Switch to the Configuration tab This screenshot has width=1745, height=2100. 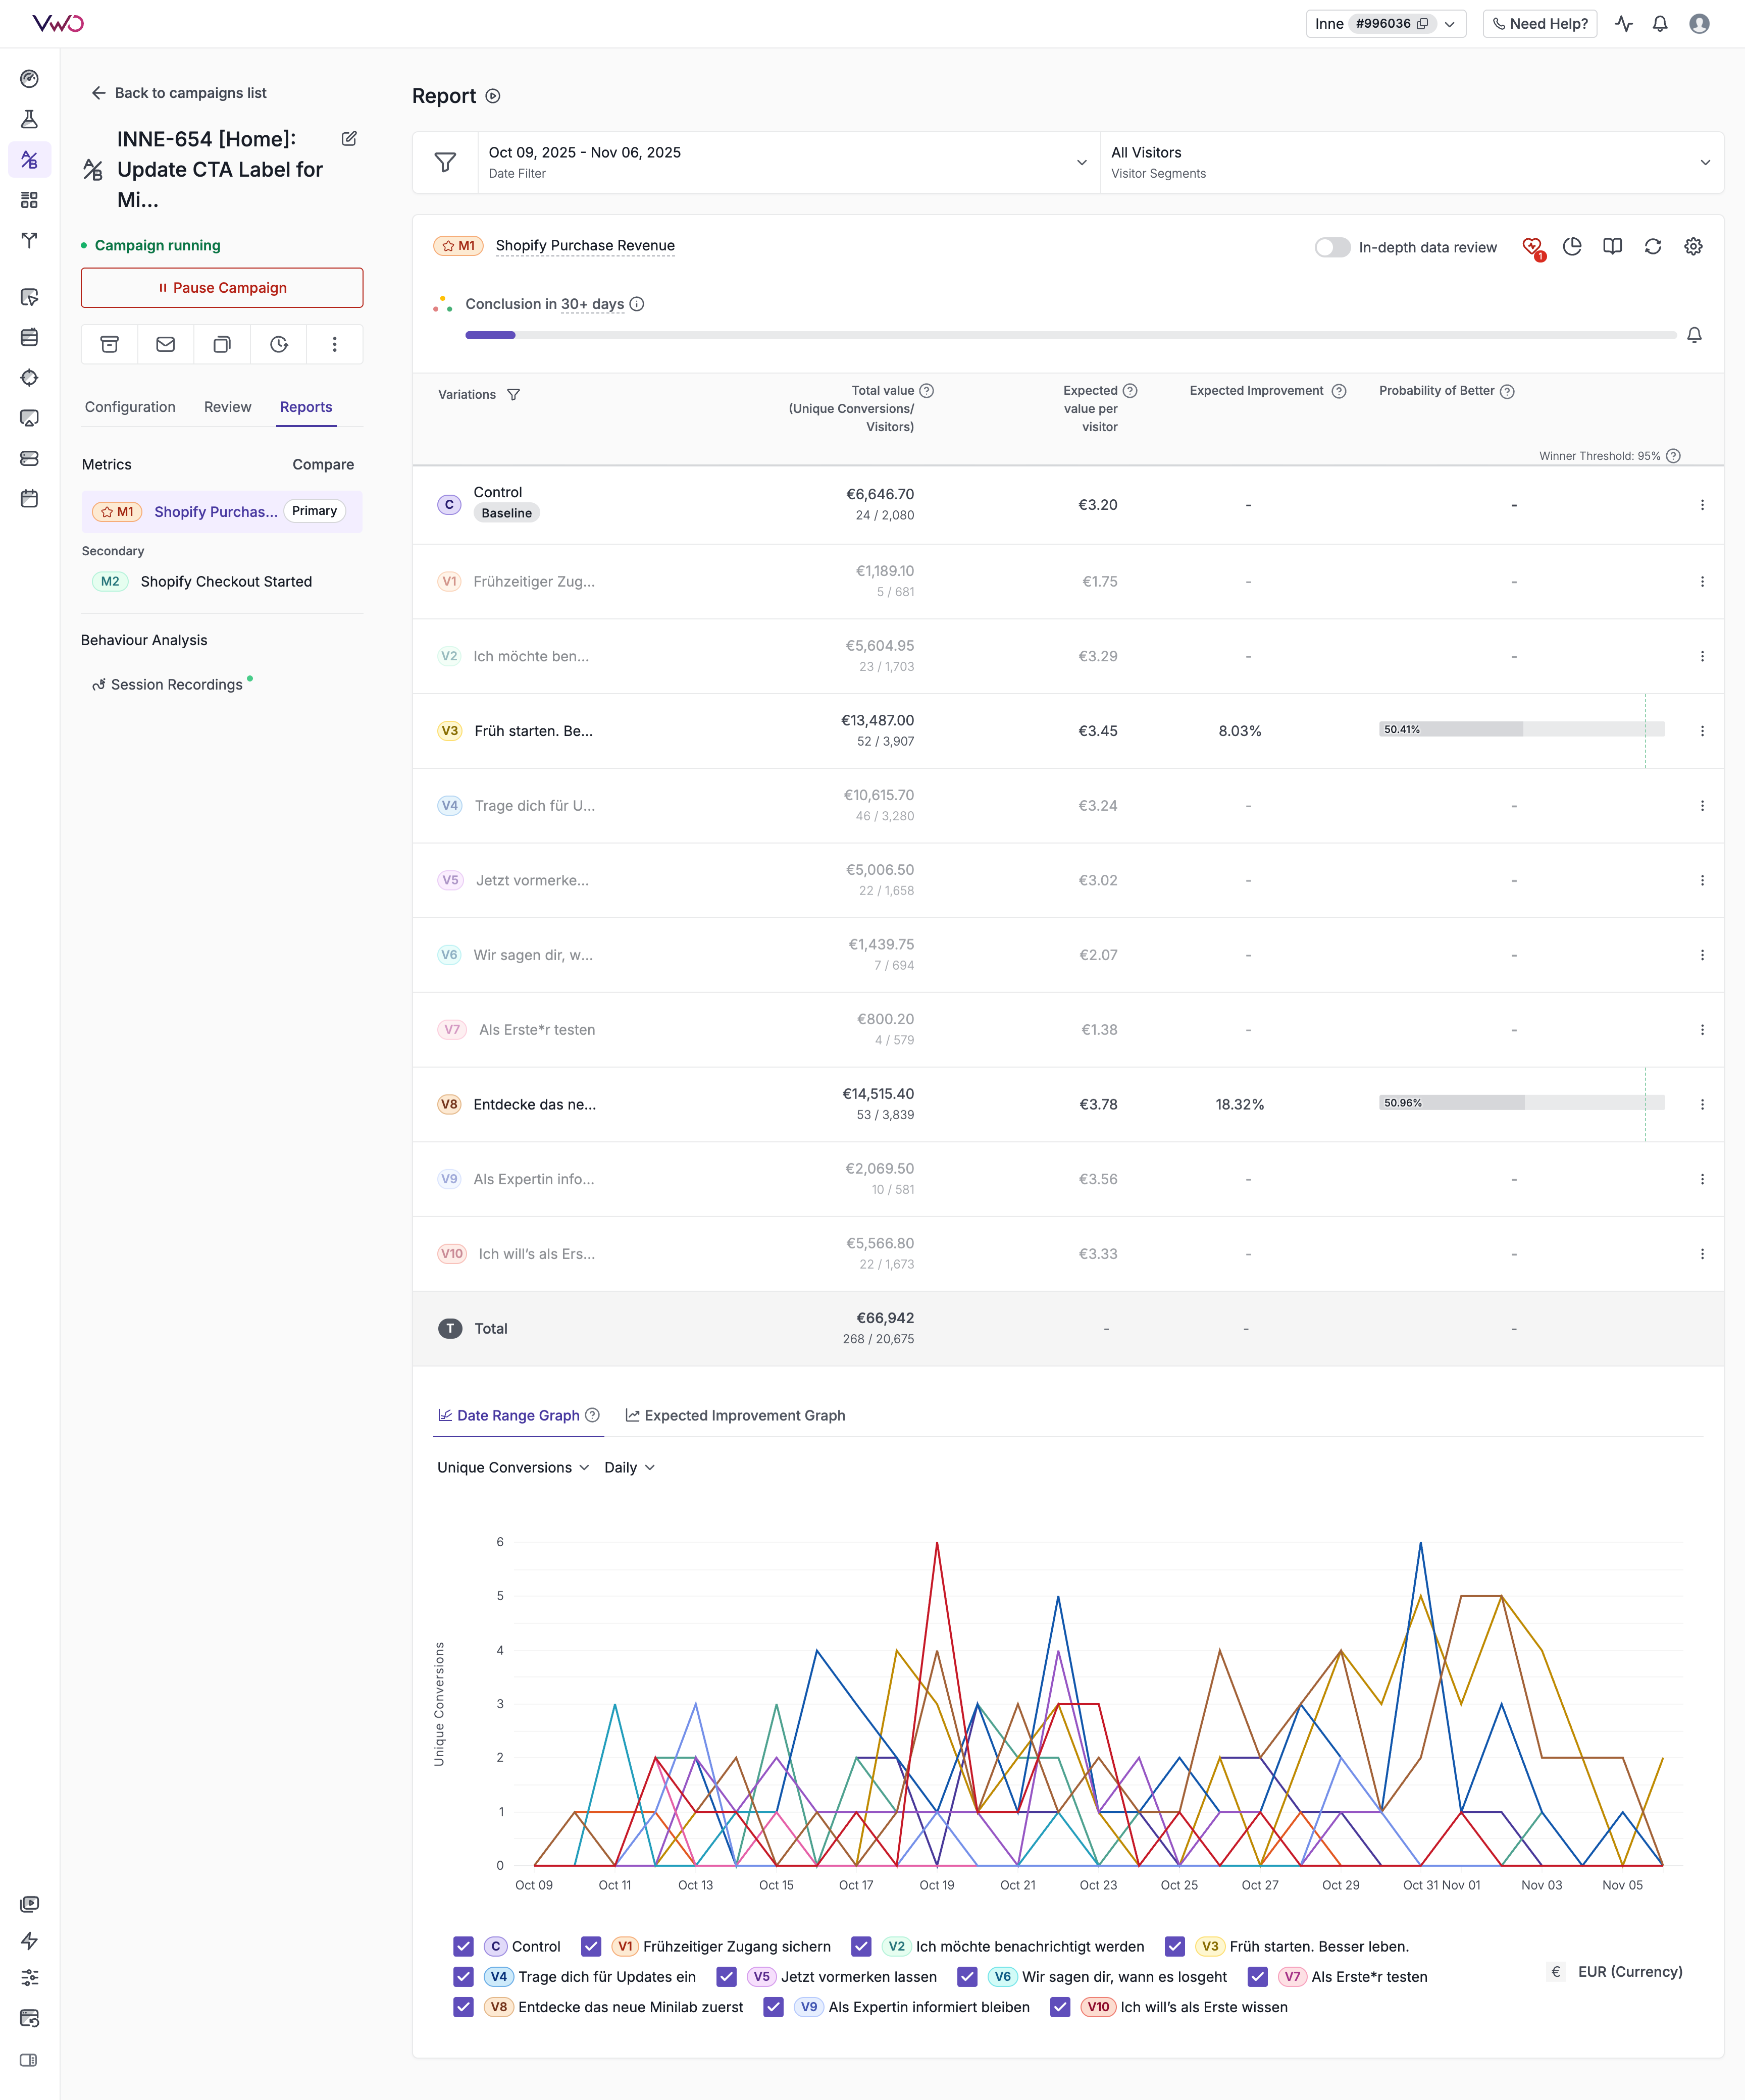pos(130,407)
